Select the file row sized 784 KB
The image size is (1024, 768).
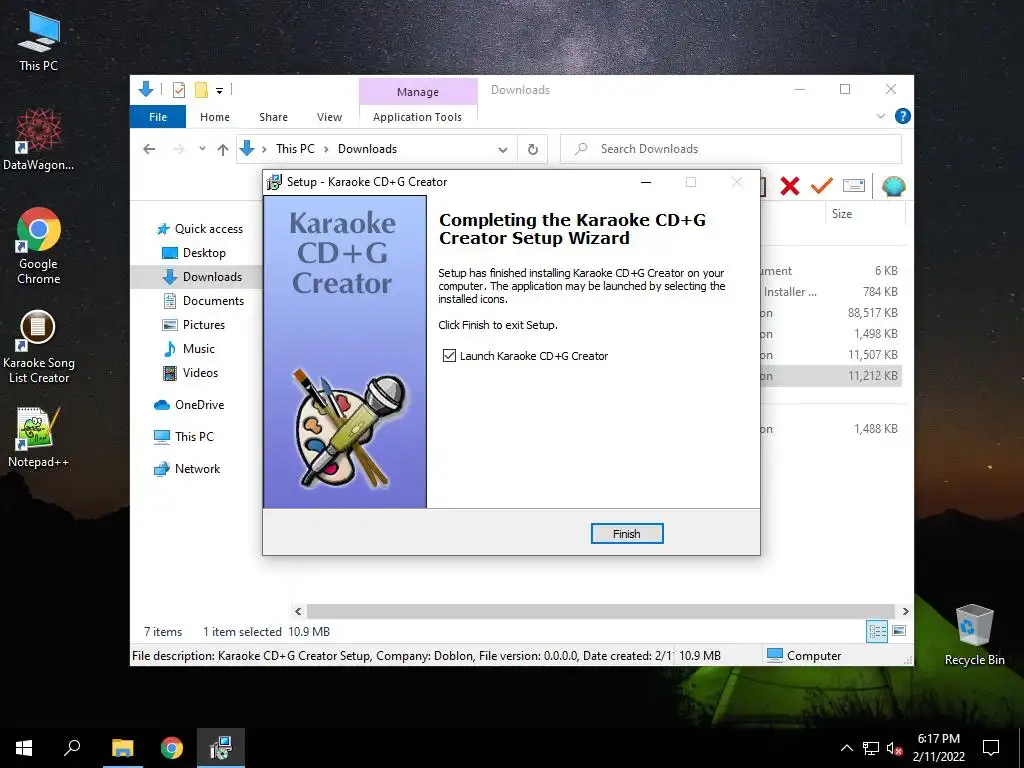click(x=831, y=292)
